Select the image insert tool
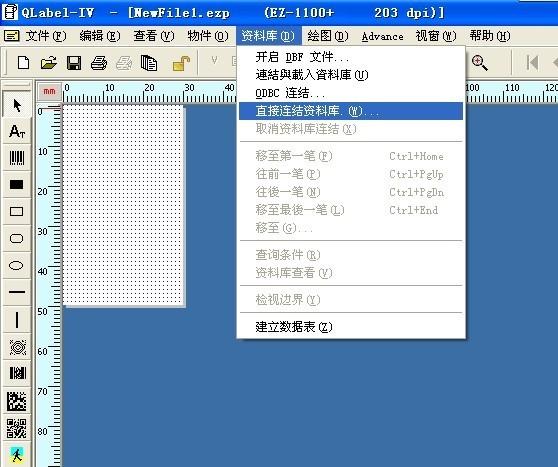Viewport: 558px width, 467px height. point(17,455)
